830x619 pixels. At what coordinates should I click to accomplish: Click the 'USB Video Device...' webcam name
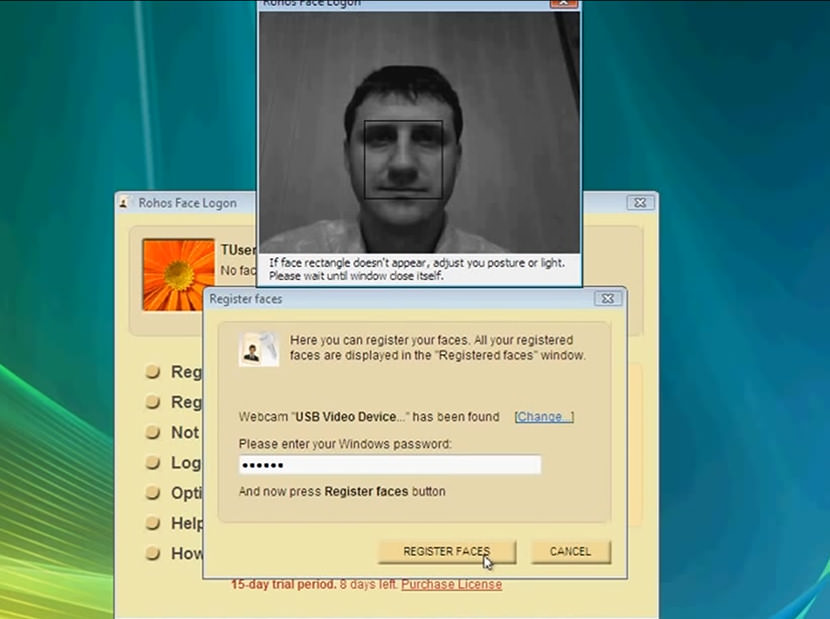tap(350, 417)
